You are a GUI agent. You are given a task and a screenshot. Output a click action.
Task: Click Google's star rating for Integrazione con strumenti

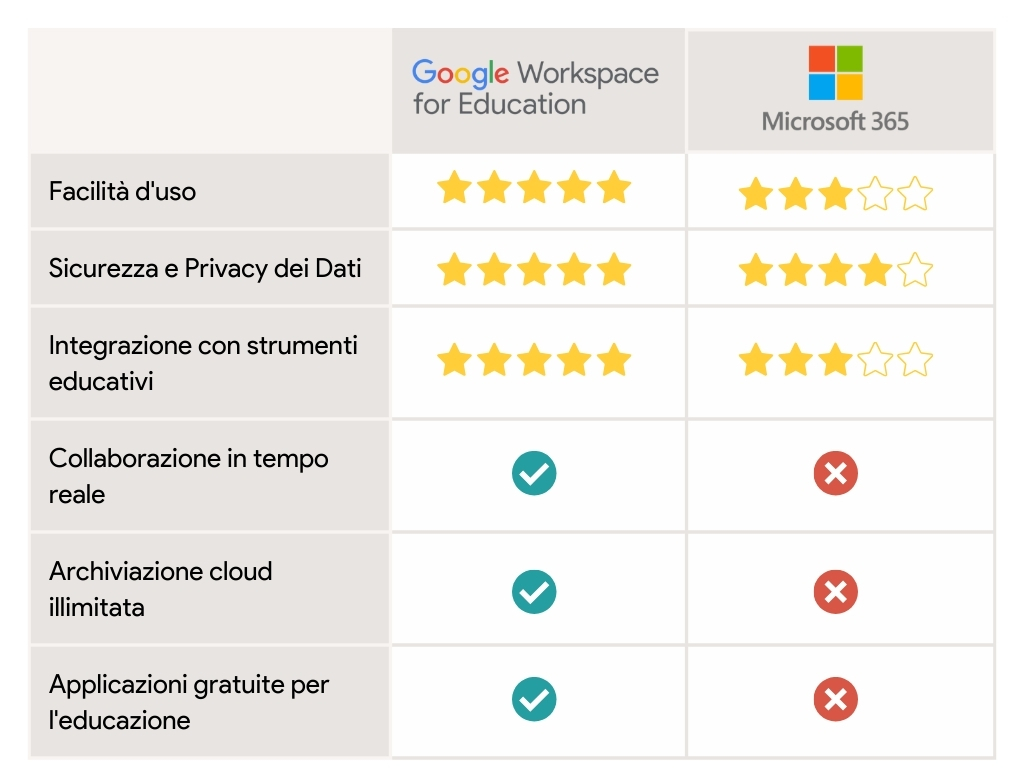point(534,359)
